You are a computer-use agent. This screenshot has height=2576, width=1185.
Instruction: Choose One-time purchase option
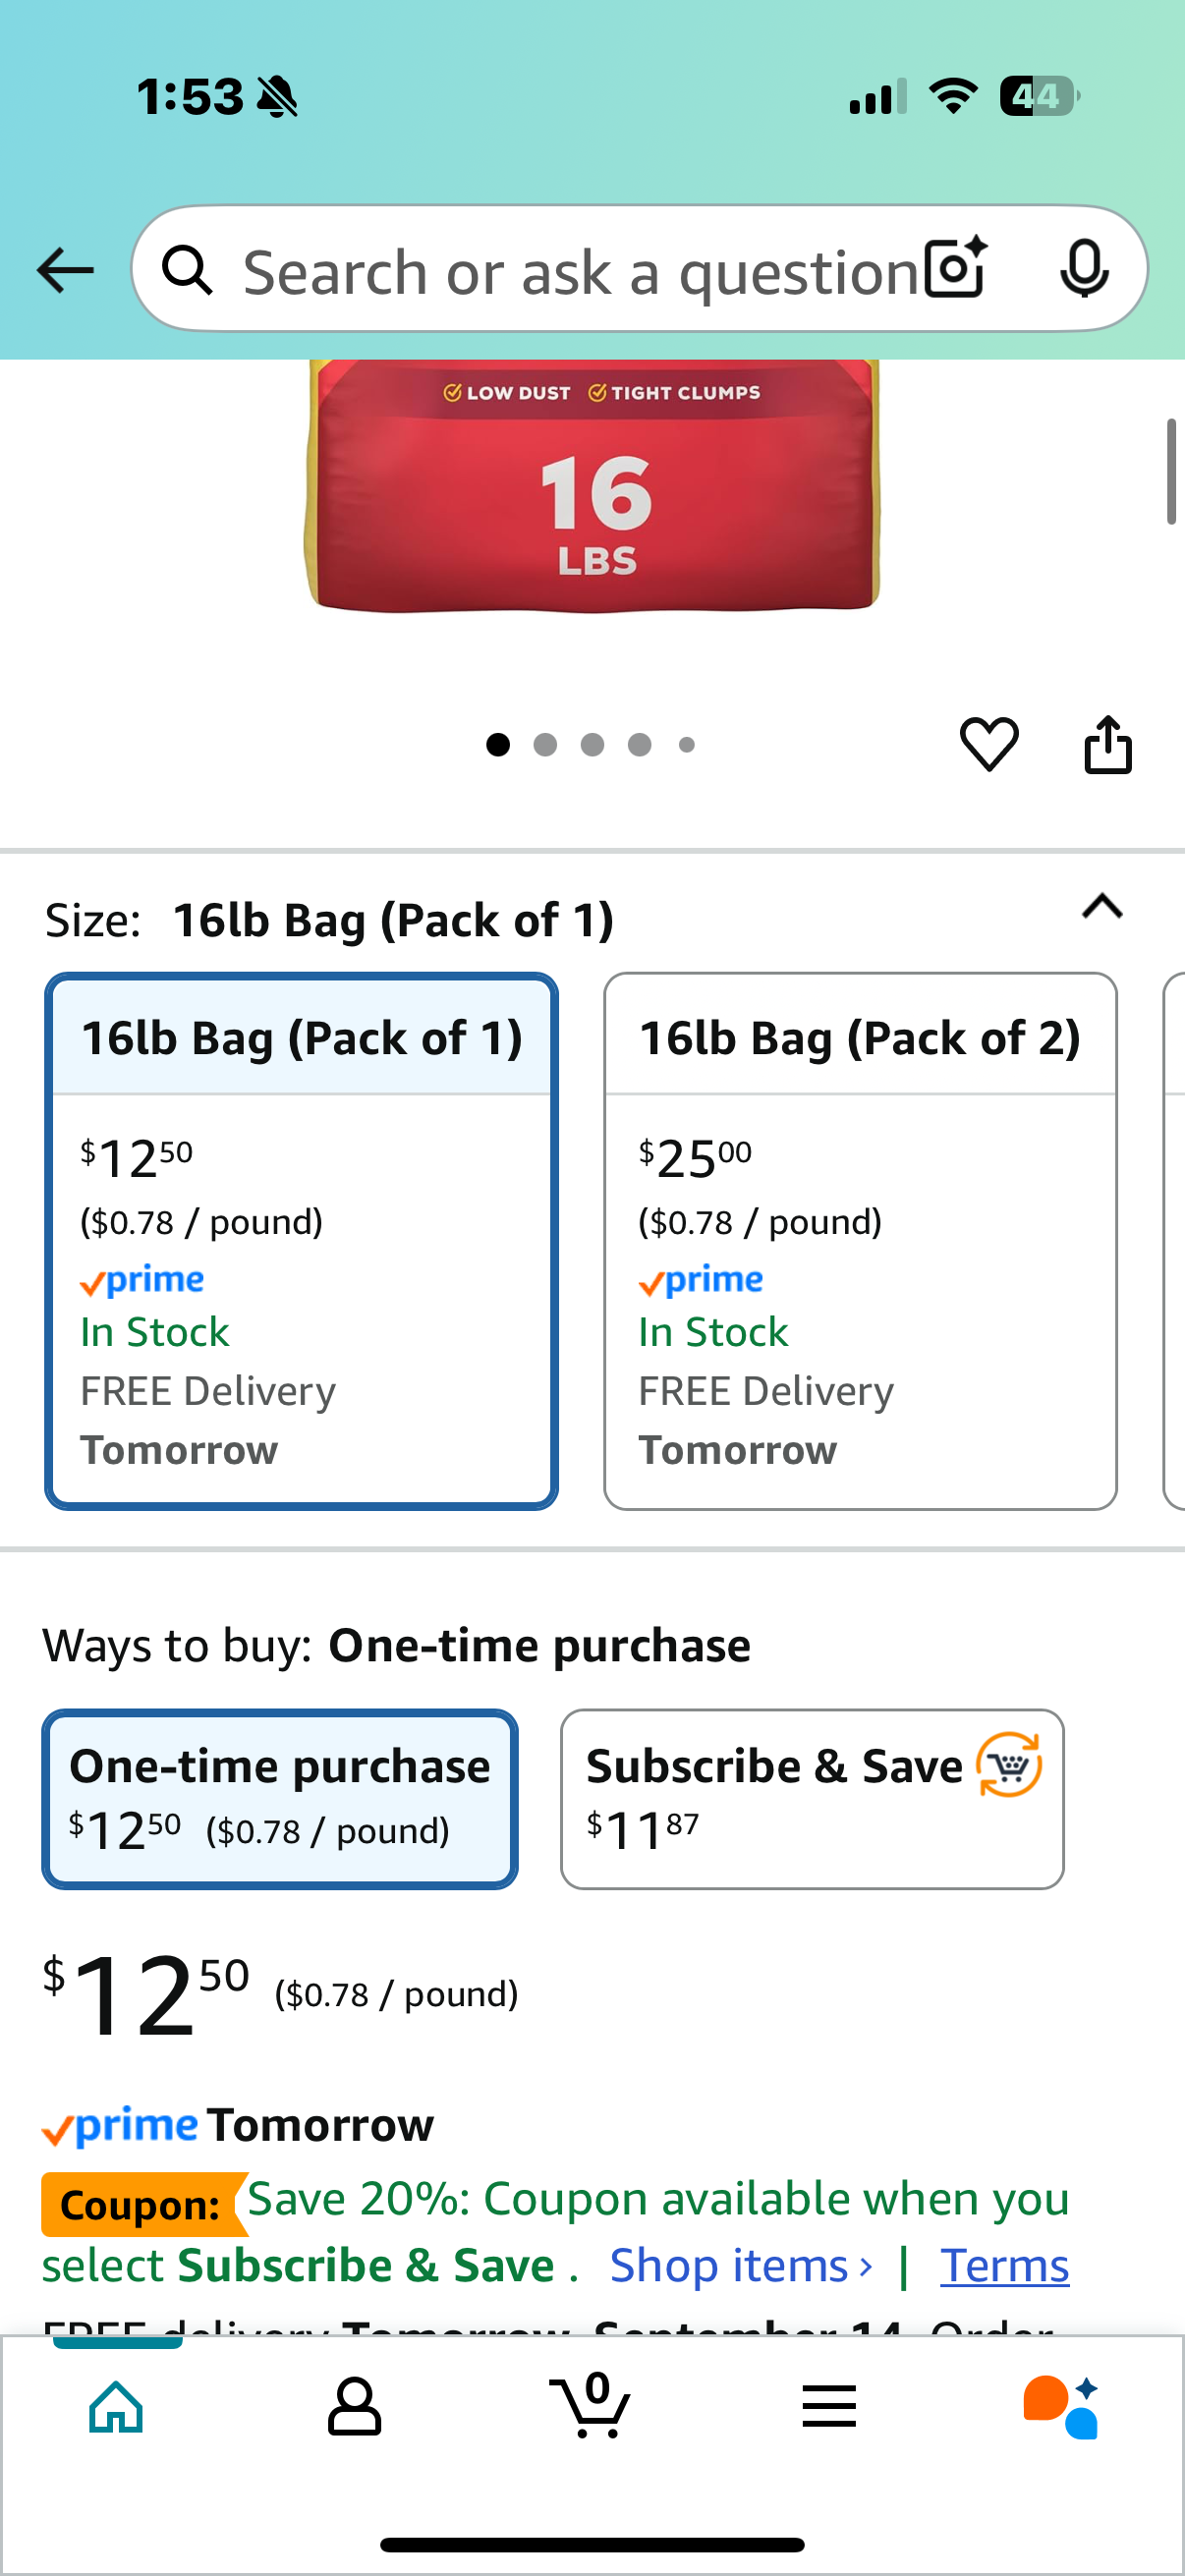(280, 1799)
